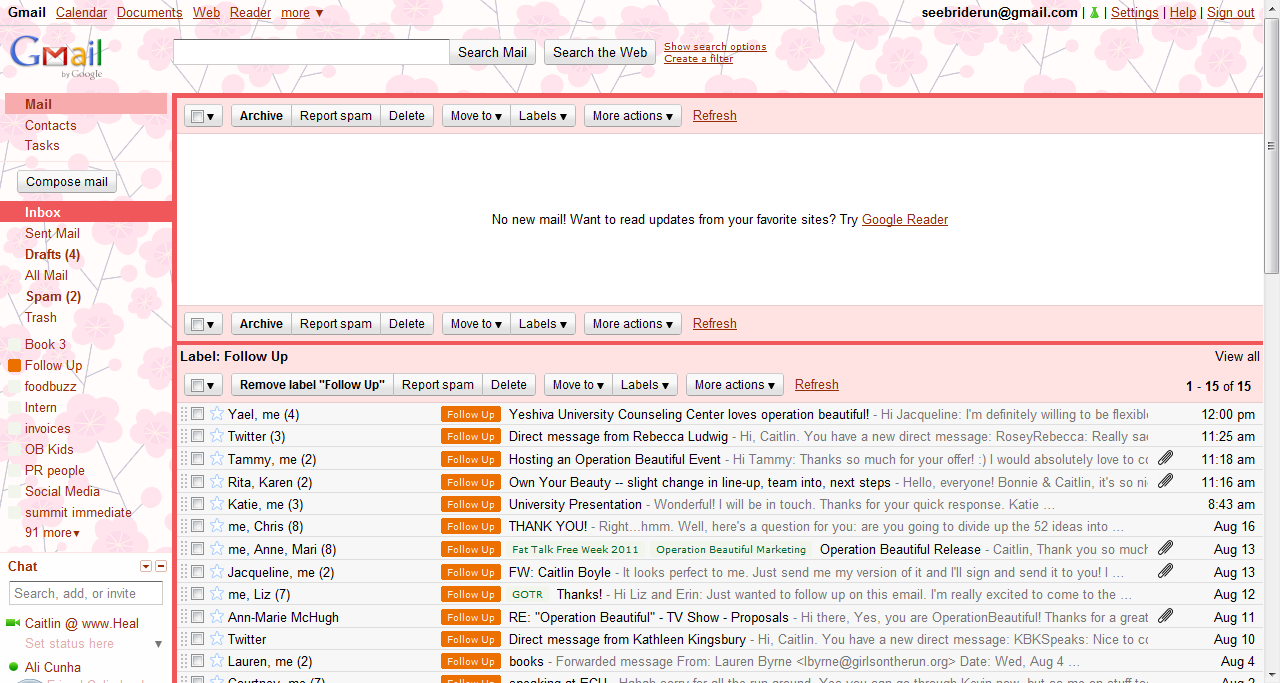Click the attachment icon on Own Your Beauty email

pyautogui.click(x=1165, y=481)
